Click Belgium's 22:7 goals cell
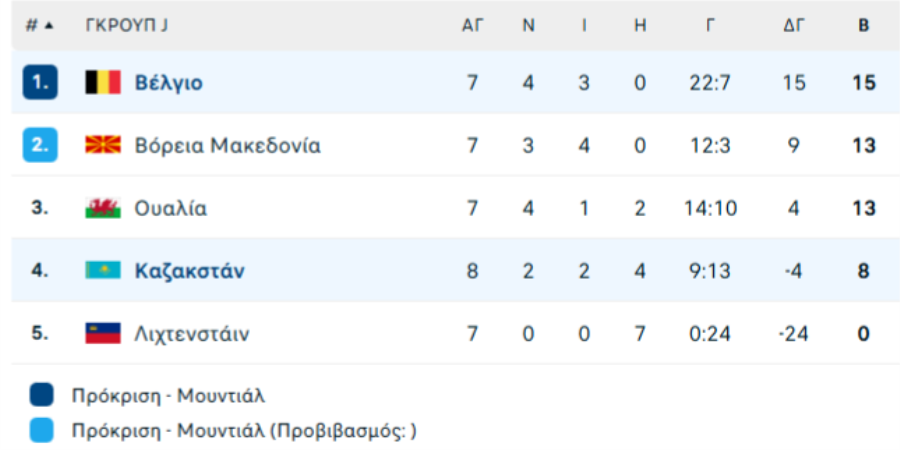Viewport: 900px width, 450px height. click(710, 83)
